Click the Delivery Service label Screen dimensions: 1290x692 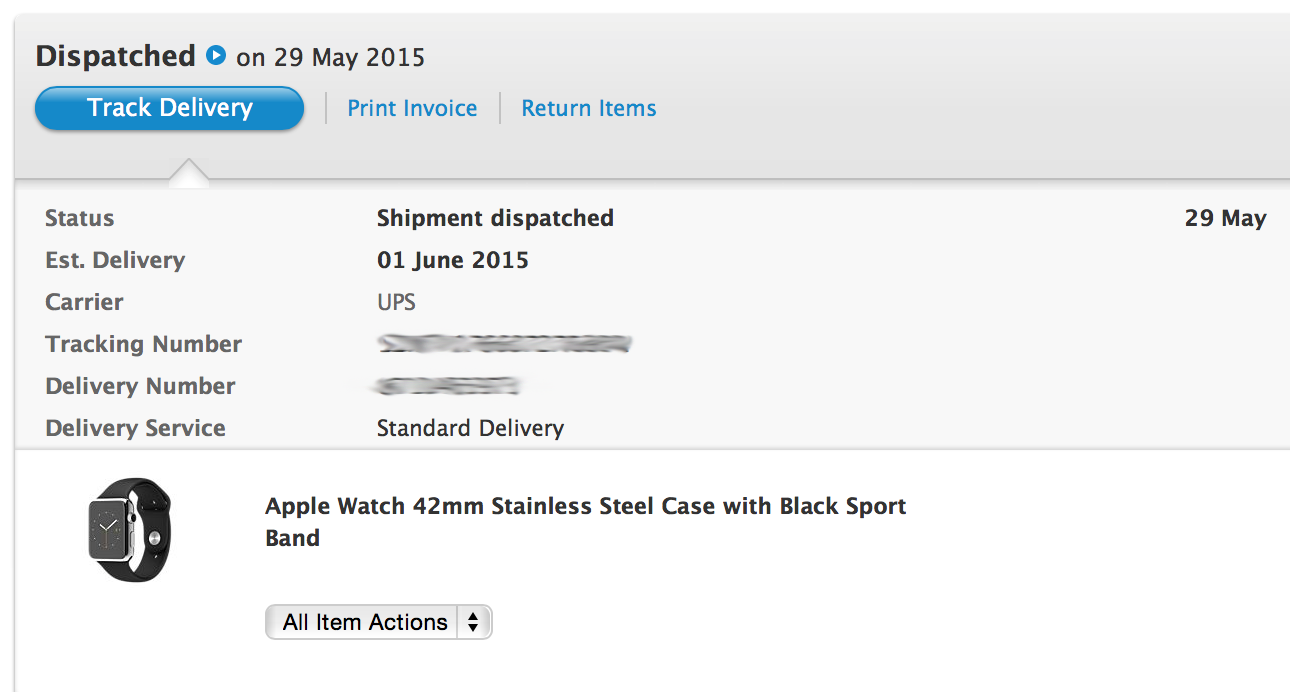click(135, 428)
